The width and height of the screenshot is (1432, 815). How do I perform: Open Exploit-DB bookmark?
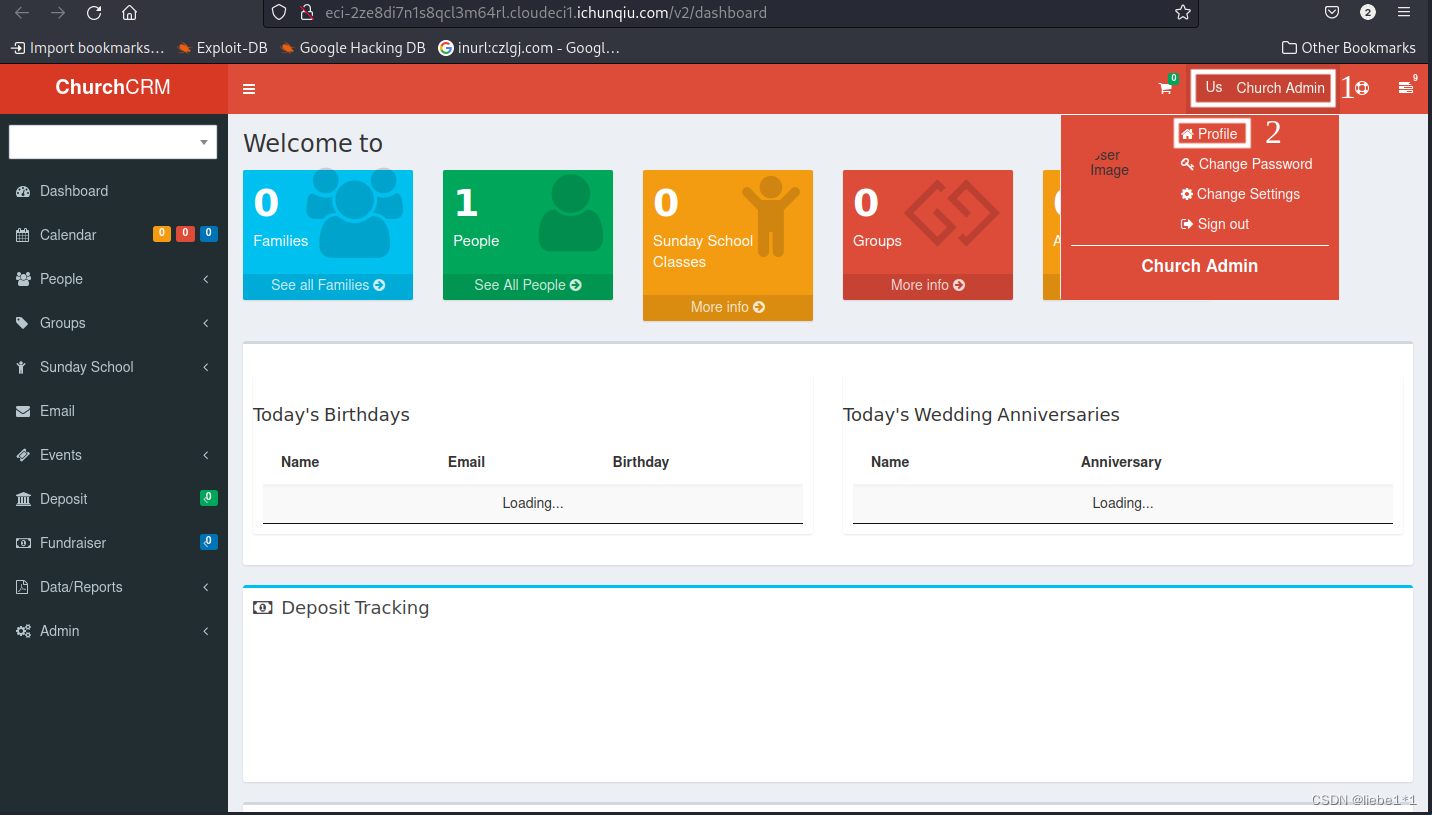pyautogui.click(x=222, y=47)
